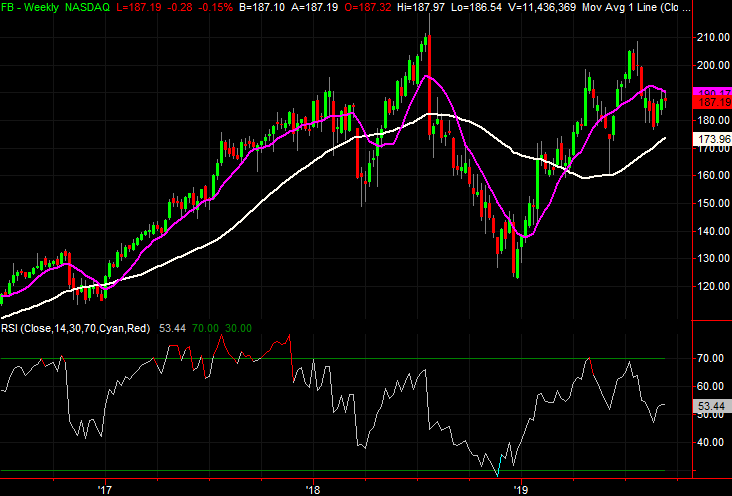
Task: Click the '17 year marker on time axis
Action: 105,490
